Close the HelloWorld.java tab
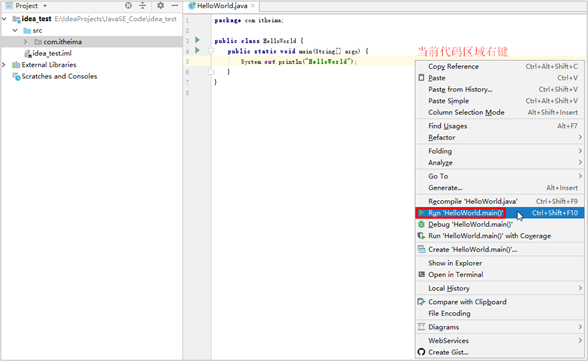The image size is (588, 361). click(253, 6)
